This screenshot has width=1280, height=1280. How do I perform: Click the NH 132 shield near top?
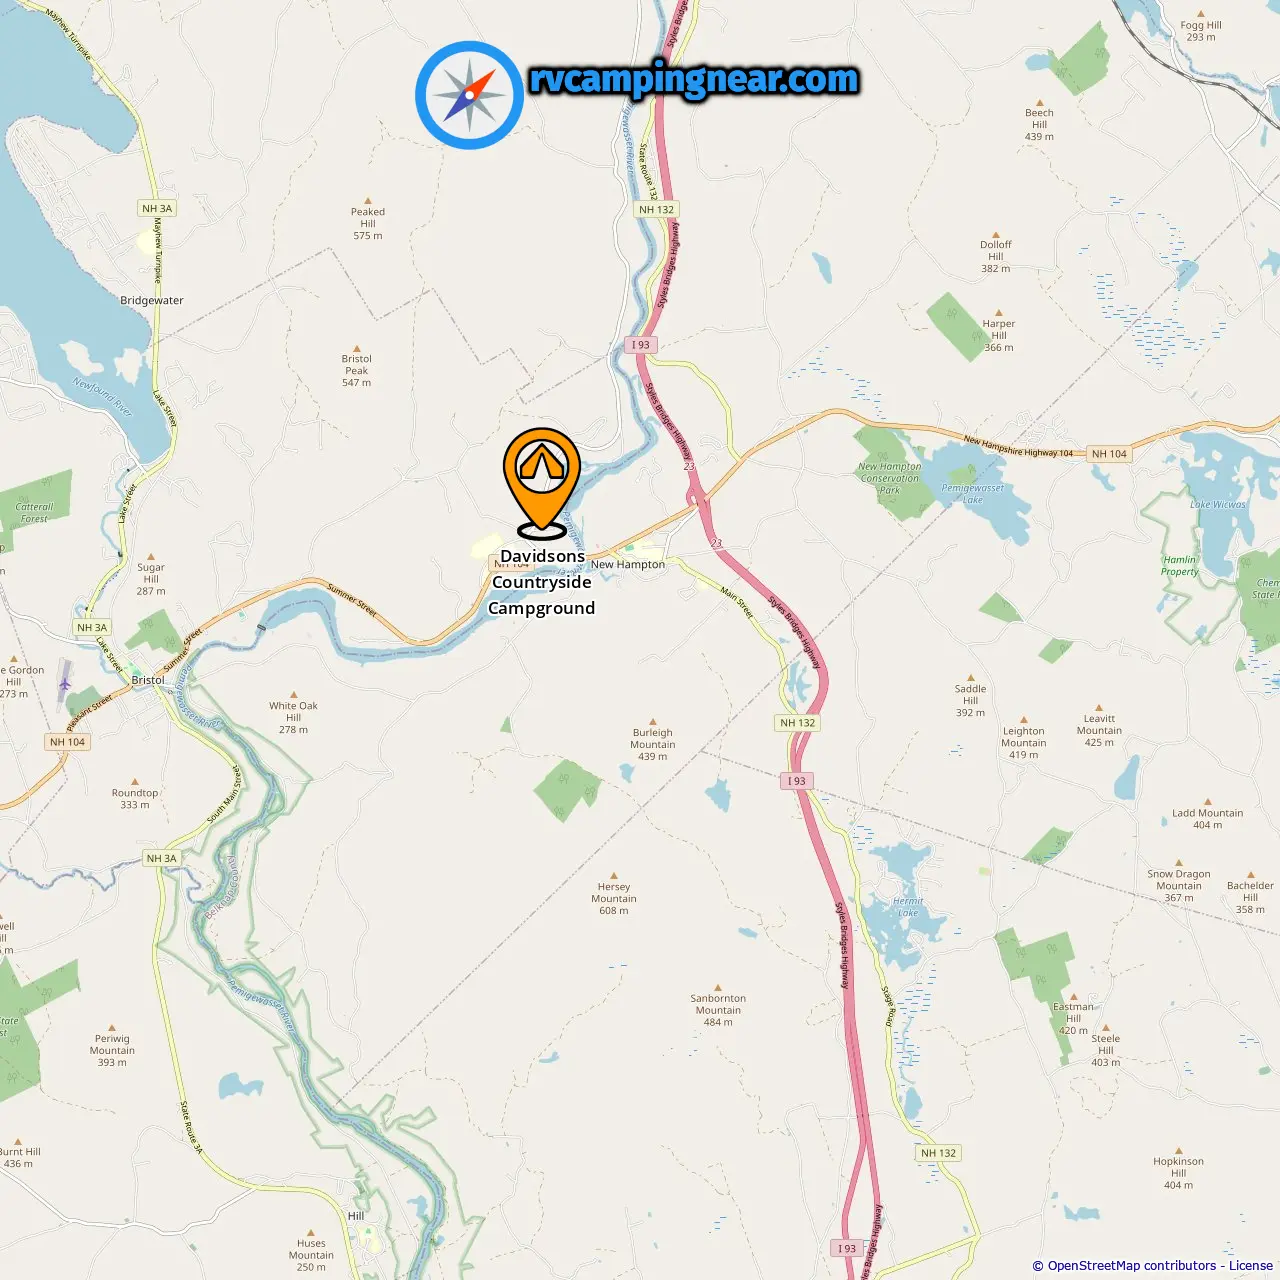(x=657, y=209)
